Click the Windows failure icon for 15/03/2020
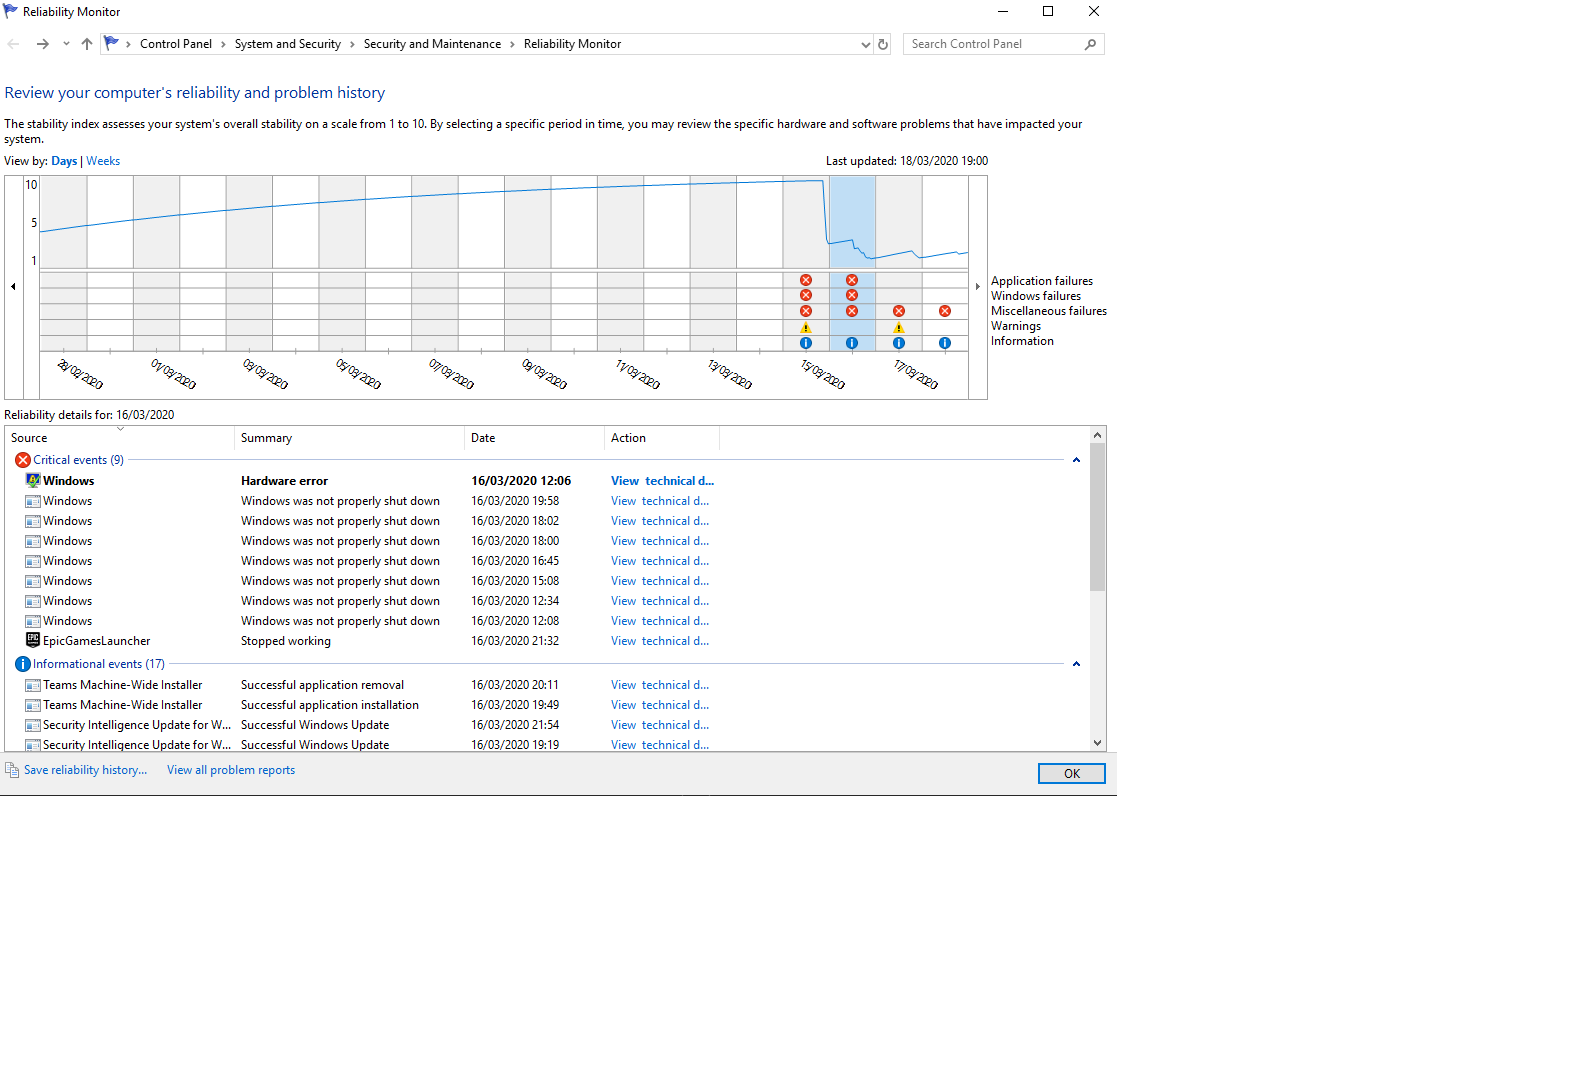 pyautogui.click(x=806, y=295)
